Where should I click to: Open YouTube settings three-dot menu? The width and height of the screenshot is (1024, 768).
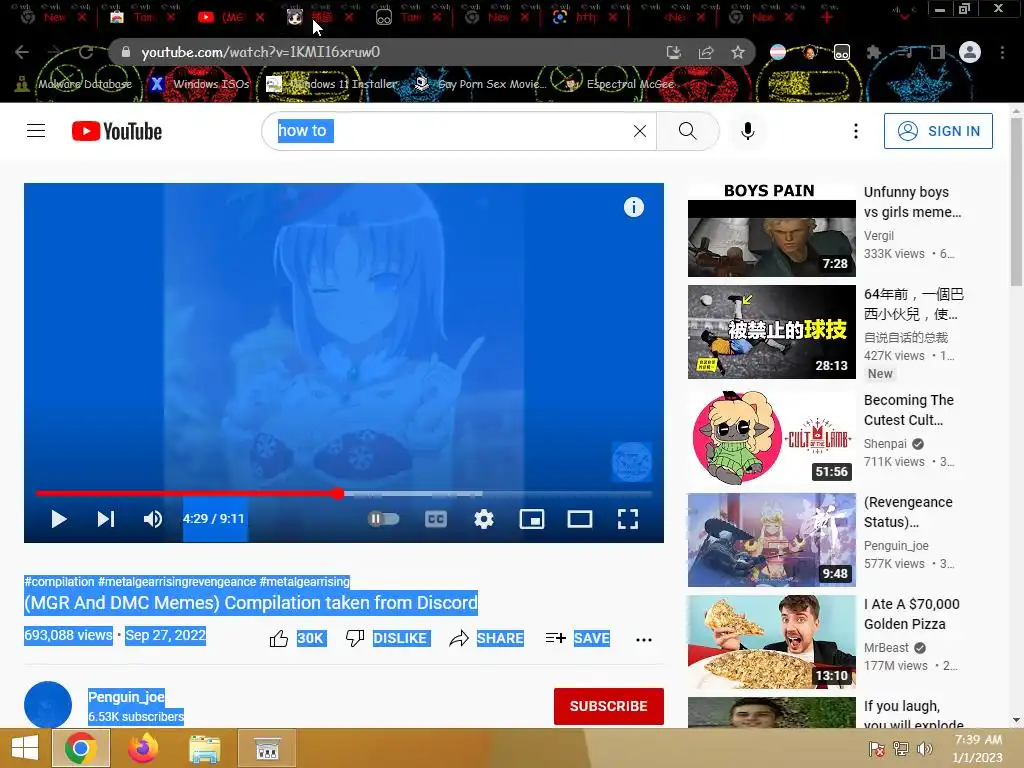click(856, 131)
